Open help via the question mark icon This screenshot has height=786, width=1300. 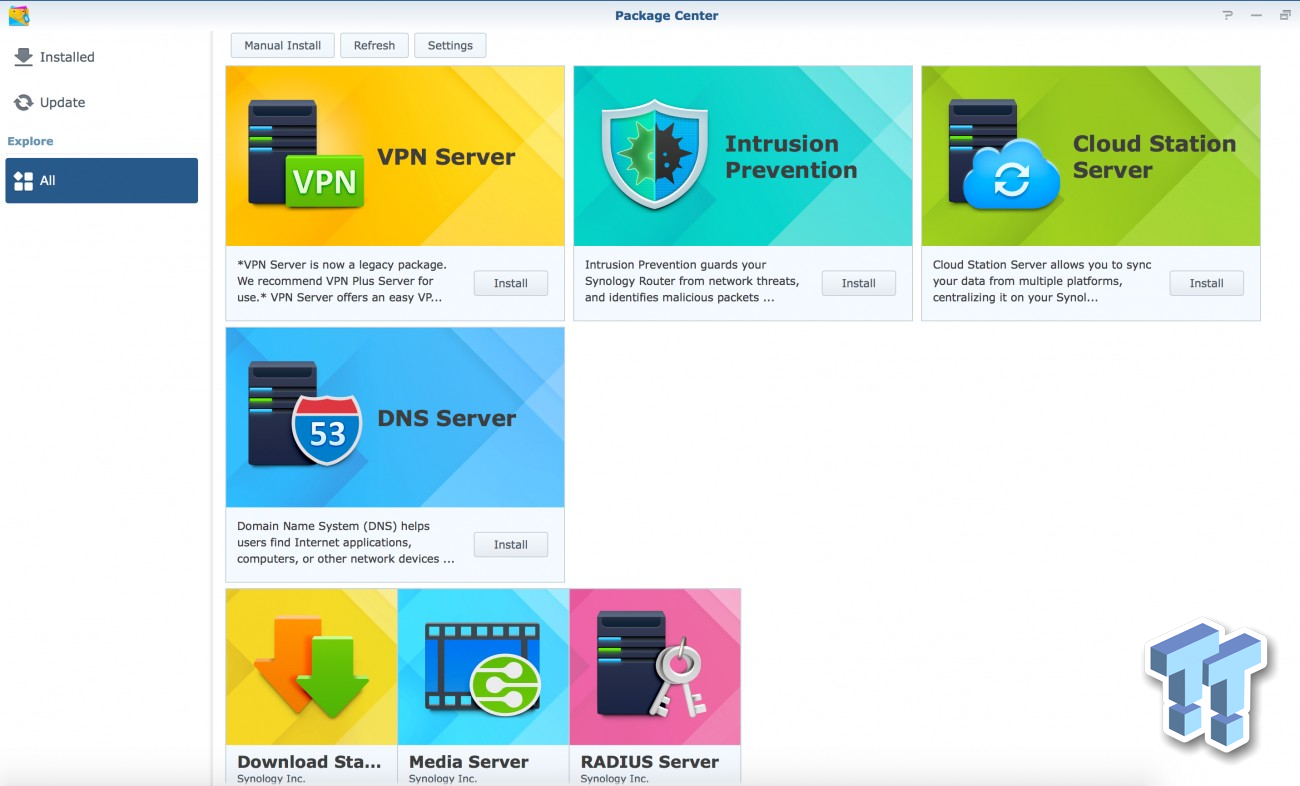point(1228,15)
